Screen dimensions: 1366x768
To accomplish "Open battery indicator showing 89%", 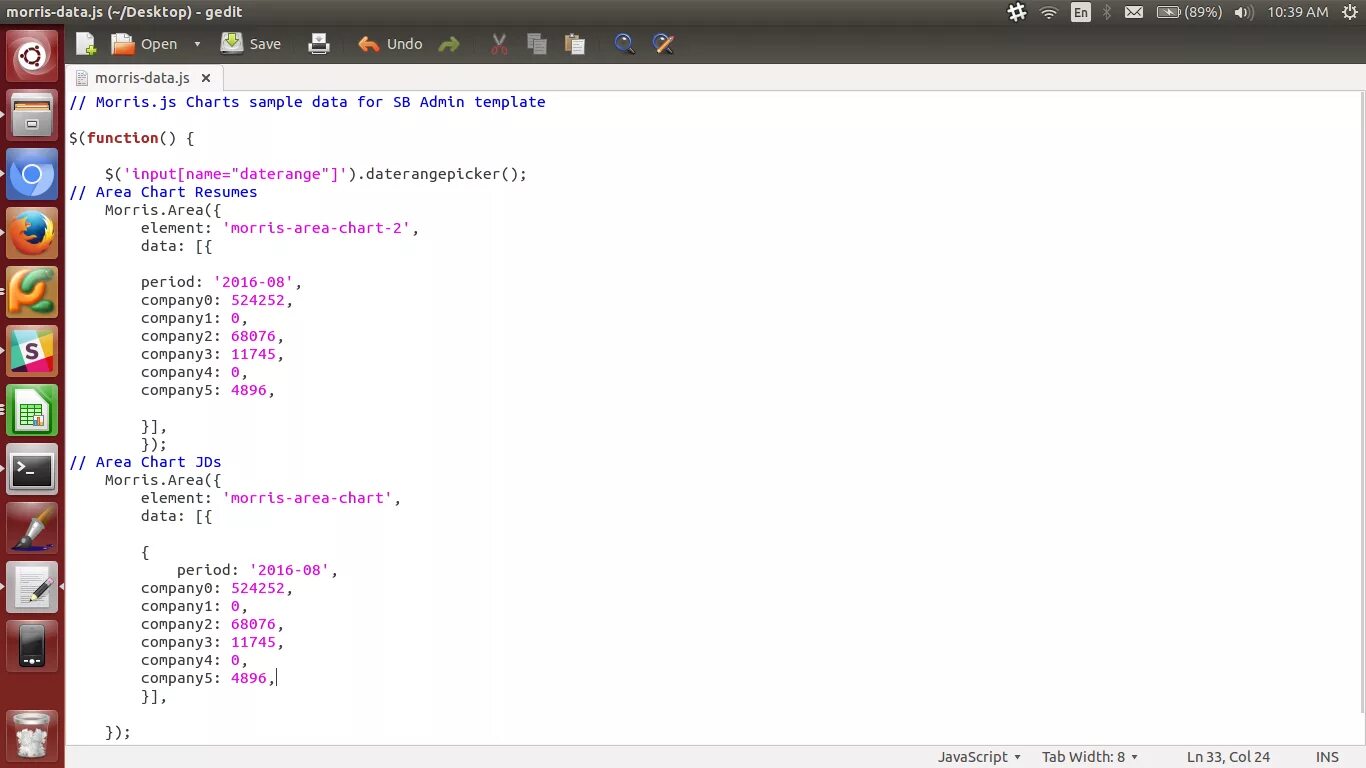I will point(1188,12).
